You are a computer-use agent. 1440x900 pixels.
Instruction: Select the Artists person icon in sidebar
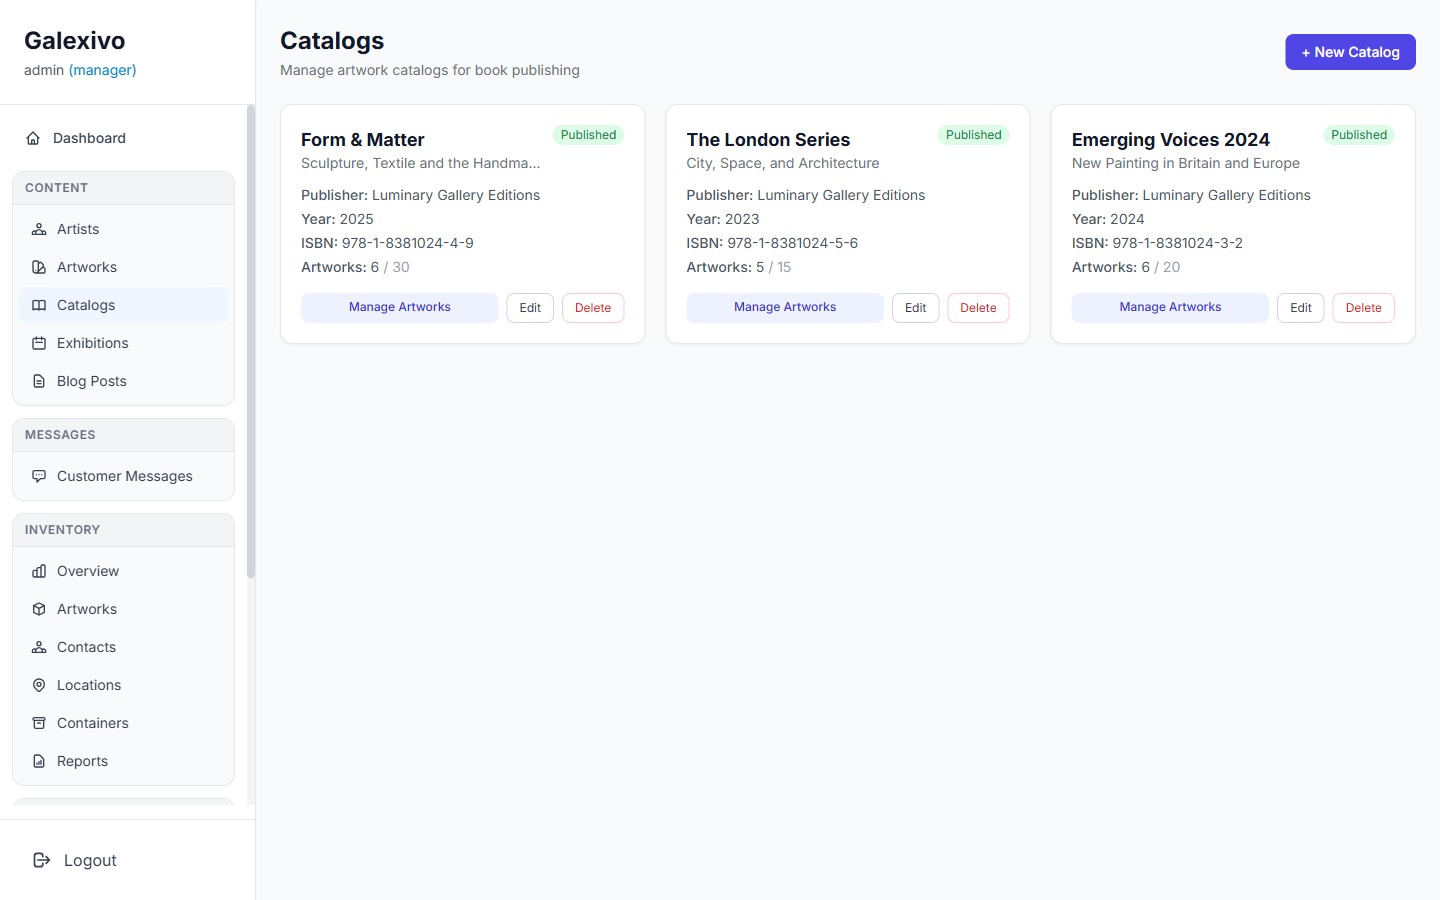click(x=39, y=229)
